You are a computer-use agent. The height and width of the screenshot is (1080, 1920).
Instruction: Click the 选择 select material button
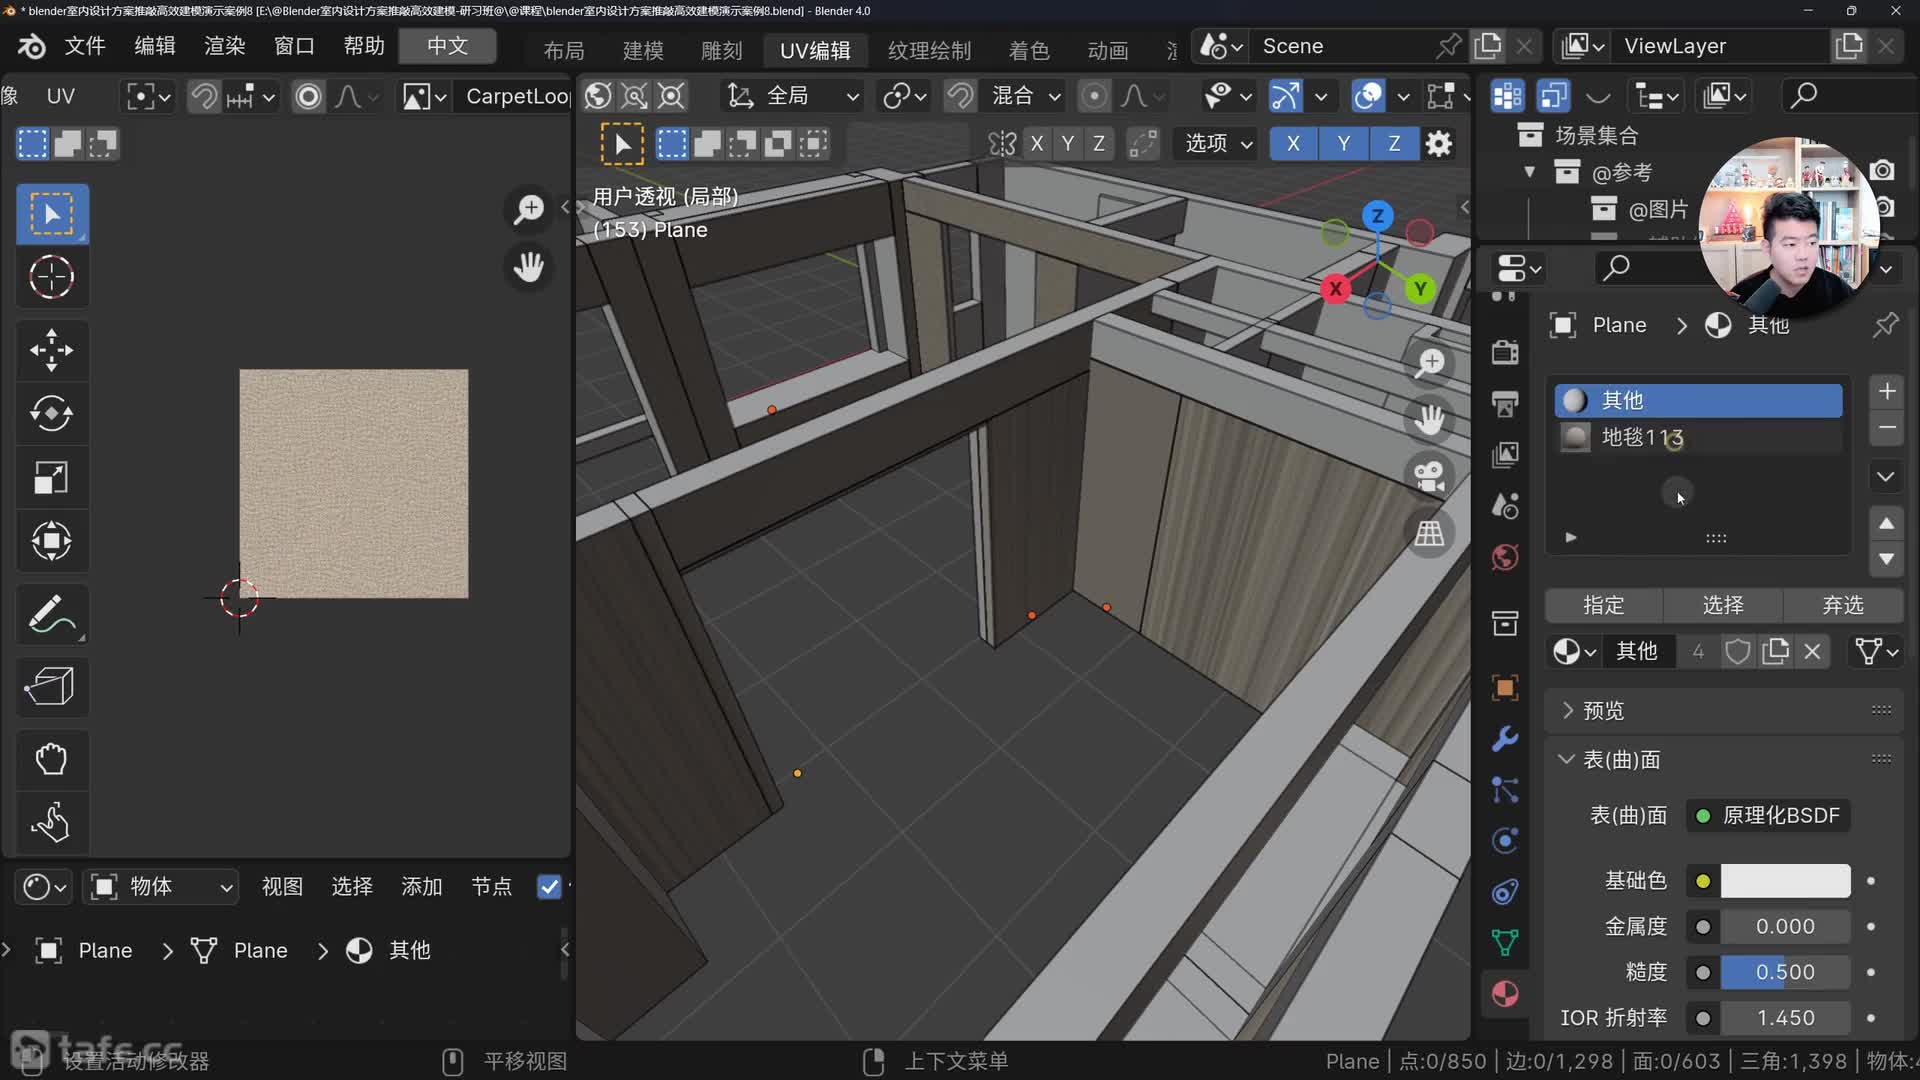click(1722, 605)
